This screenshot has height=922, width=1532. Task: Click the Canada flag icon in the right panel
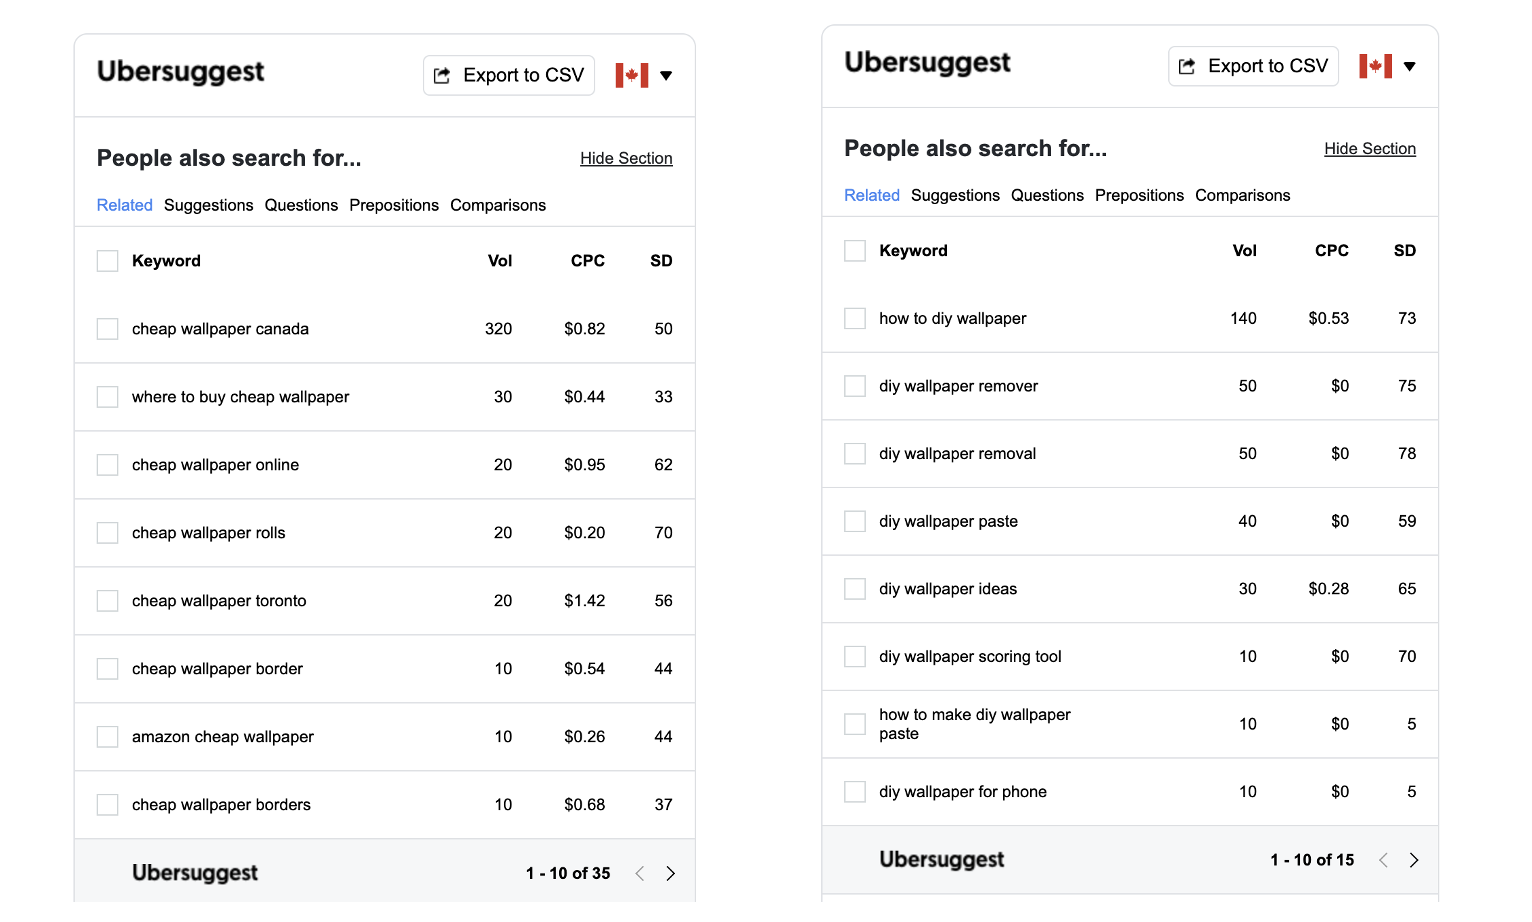1376,66
